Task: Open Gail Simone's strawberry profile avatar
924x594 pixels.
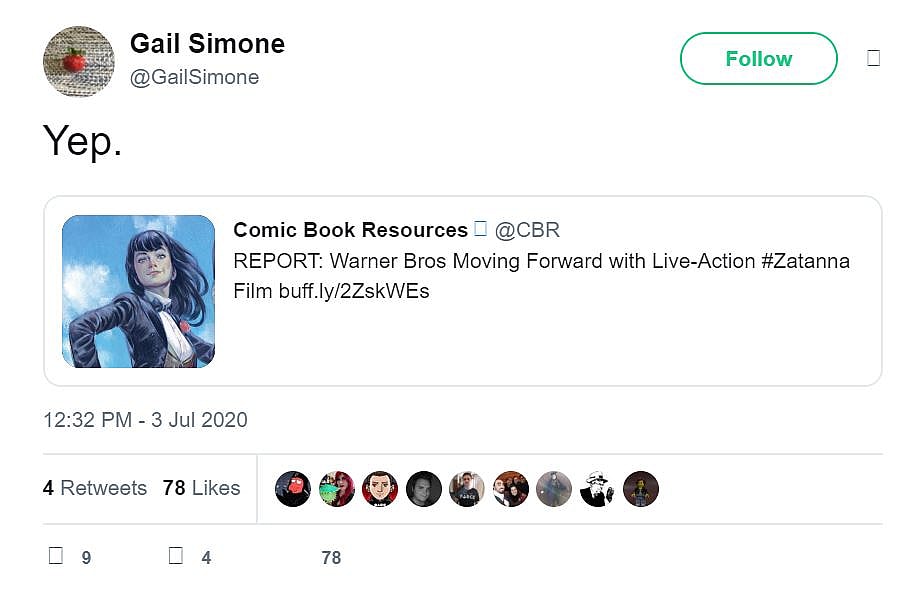Action: pyautogui.click(x=78, y=61)
